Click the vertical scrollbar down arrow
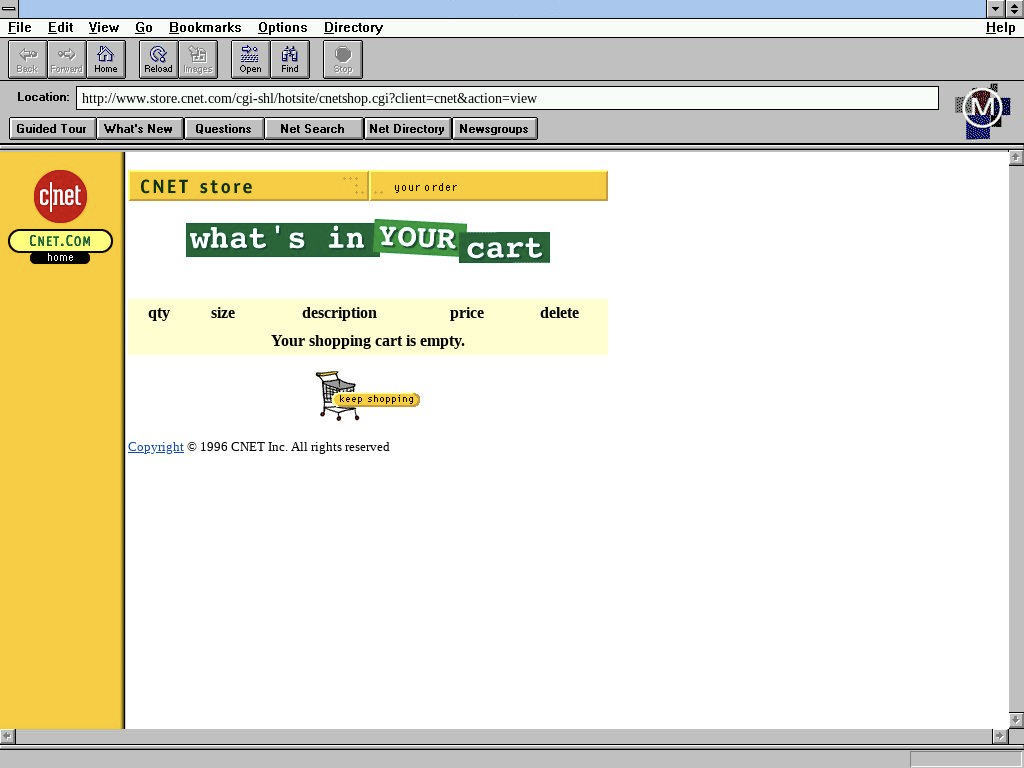The width and height of the screenshot is (1024, 768). pos(1016,720)
